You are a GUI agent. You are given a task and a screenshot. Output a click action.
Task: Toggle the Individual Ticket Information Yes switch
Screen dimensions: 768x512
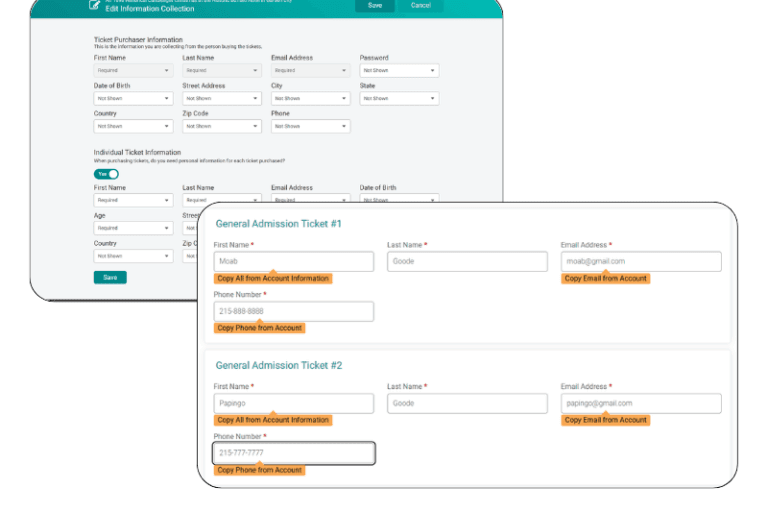coord(106,174)
